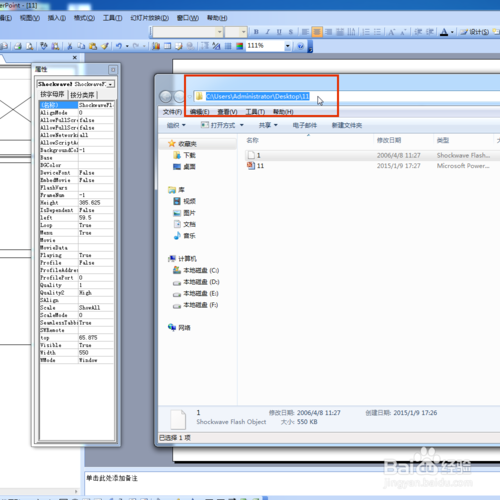Toggle text Shadow (S) formatting
The height and width of the screenshot is (500, 500).
[x=291, y=32]
